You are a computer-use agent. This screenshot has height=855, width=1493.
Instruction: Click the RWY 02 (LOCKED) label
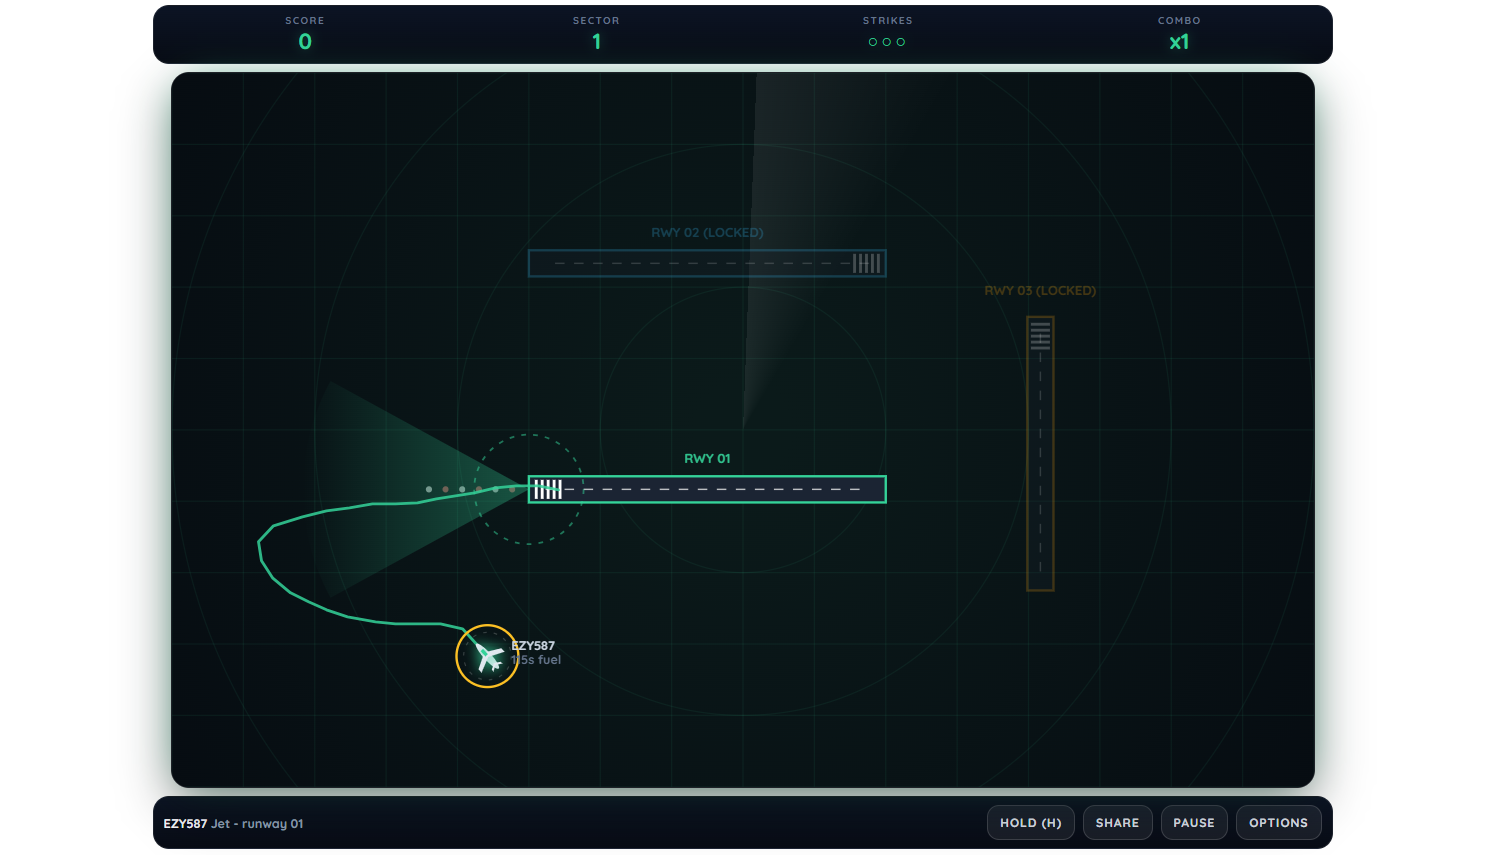(x=707, y=232)
